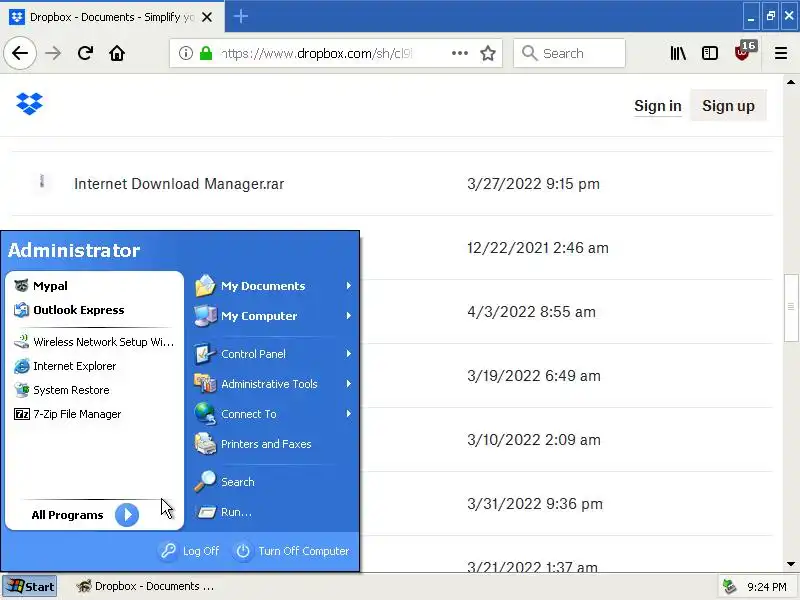
Task: Select date 4/3/2022 8:55 am
Action: 531,312
